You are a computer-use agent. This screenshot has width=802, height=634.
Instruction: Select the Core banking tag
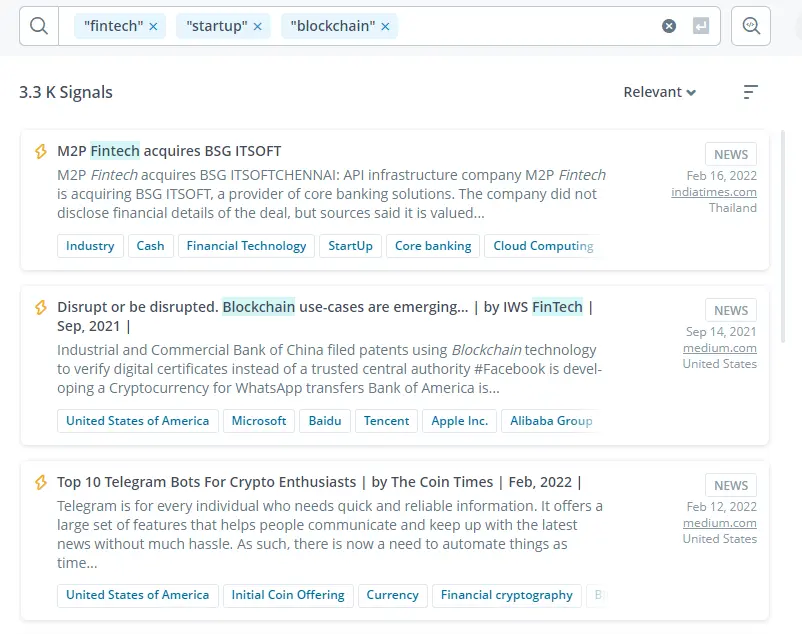[433, 246]
